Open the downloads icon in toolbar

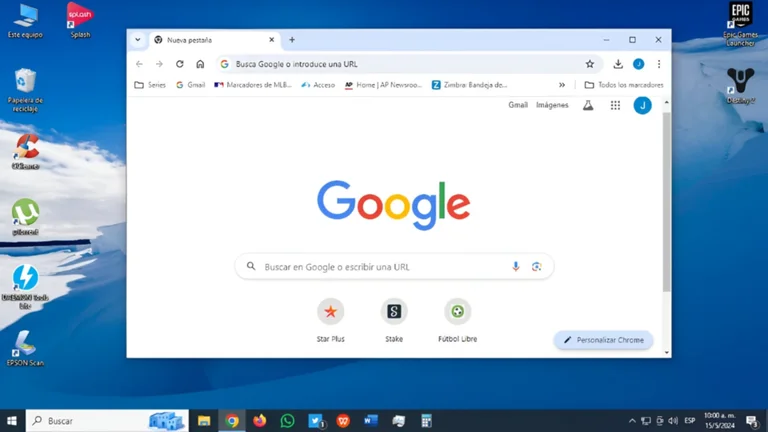tap(618, 64)
